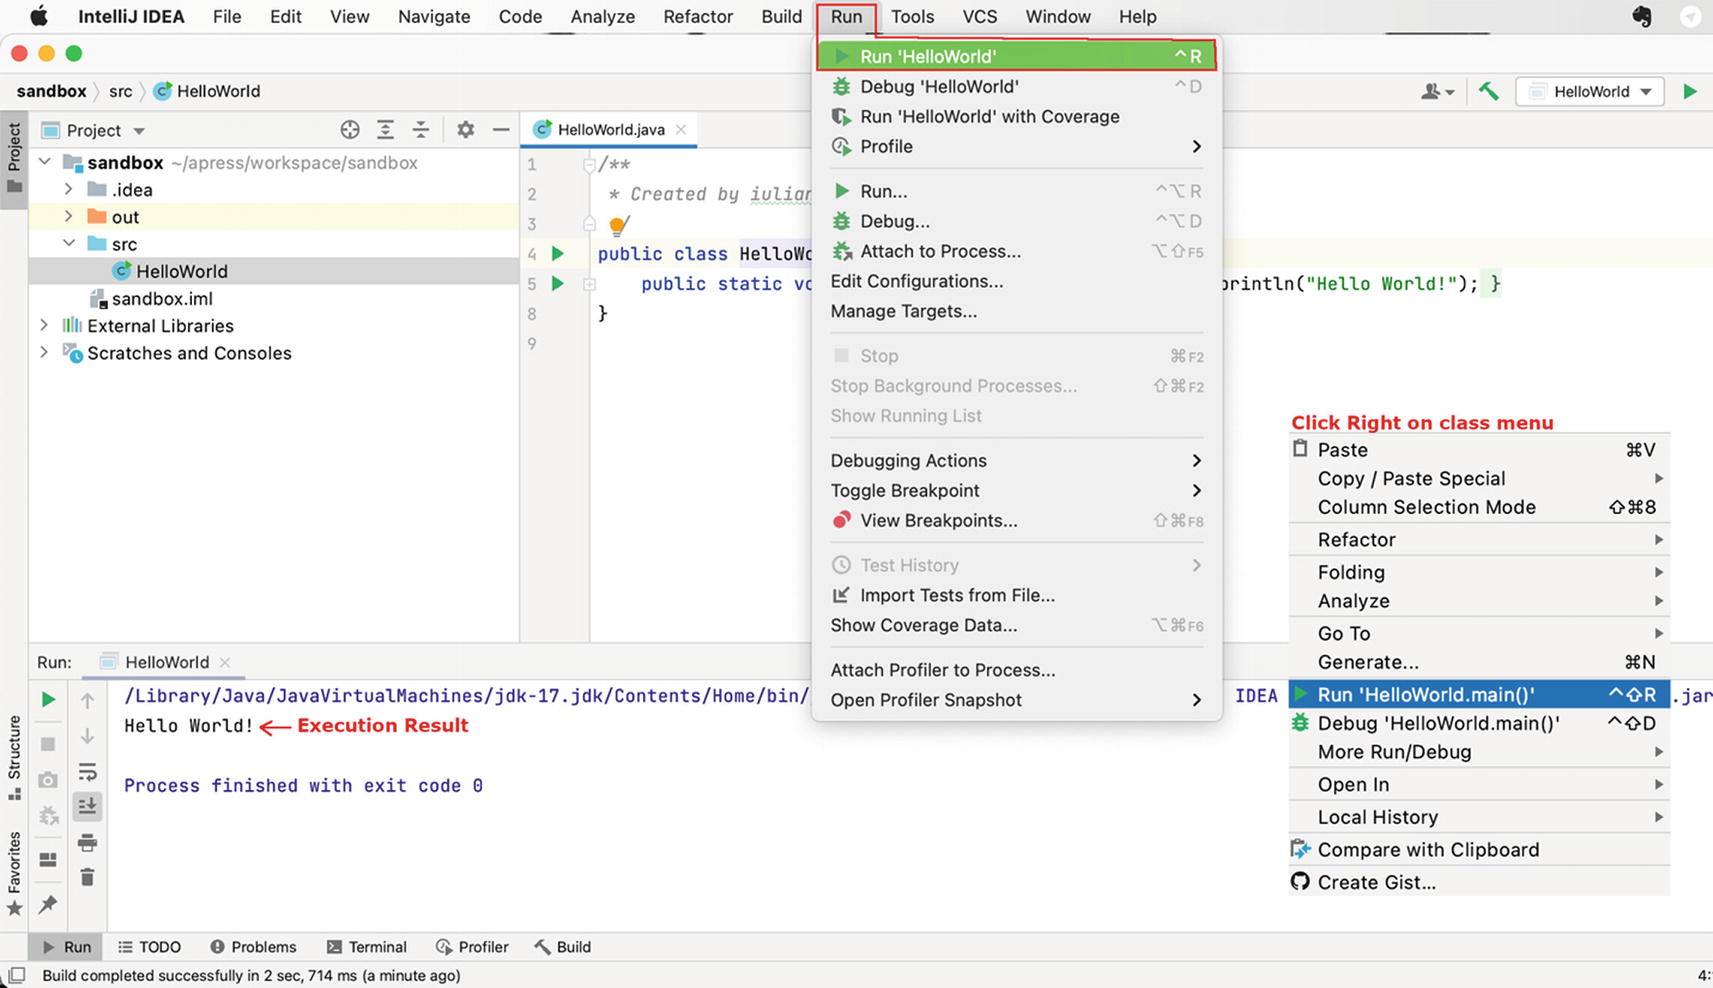Select Edit Configurations... in Run menu

1016,281
